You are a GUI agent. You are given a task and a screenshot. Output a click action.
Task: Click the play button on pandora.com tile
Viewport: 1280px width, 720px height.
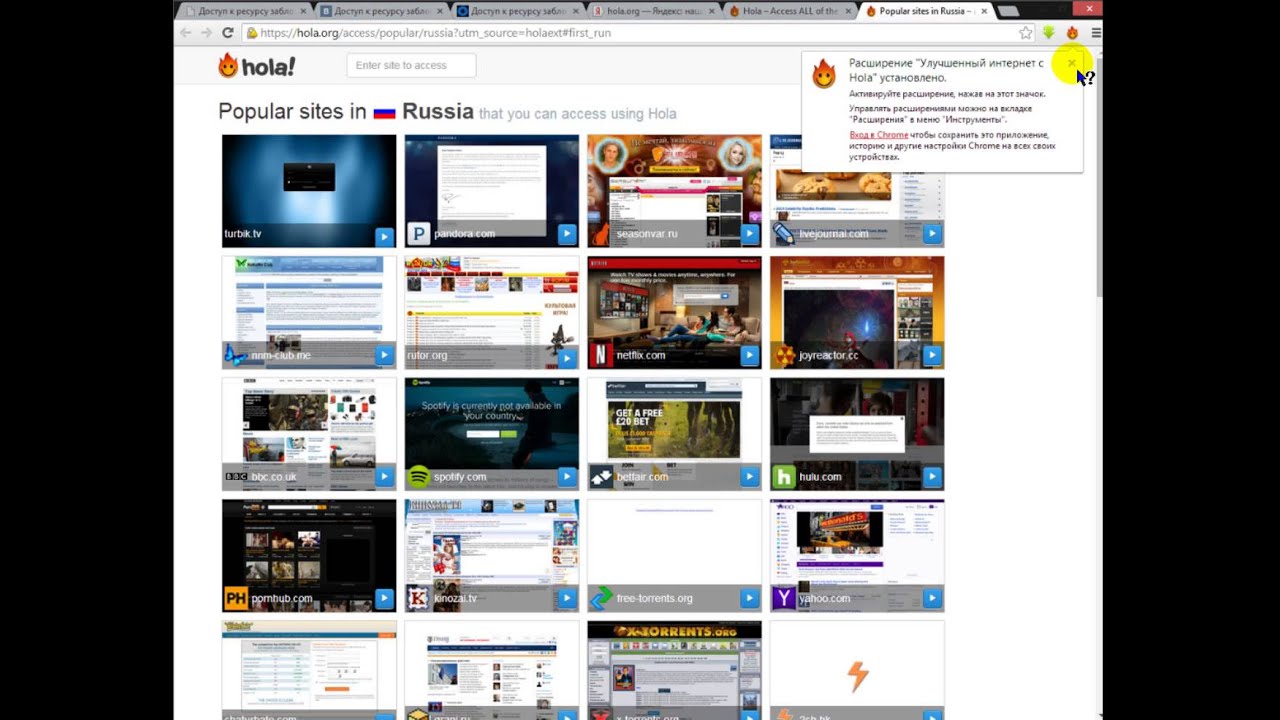click(567, 235)
